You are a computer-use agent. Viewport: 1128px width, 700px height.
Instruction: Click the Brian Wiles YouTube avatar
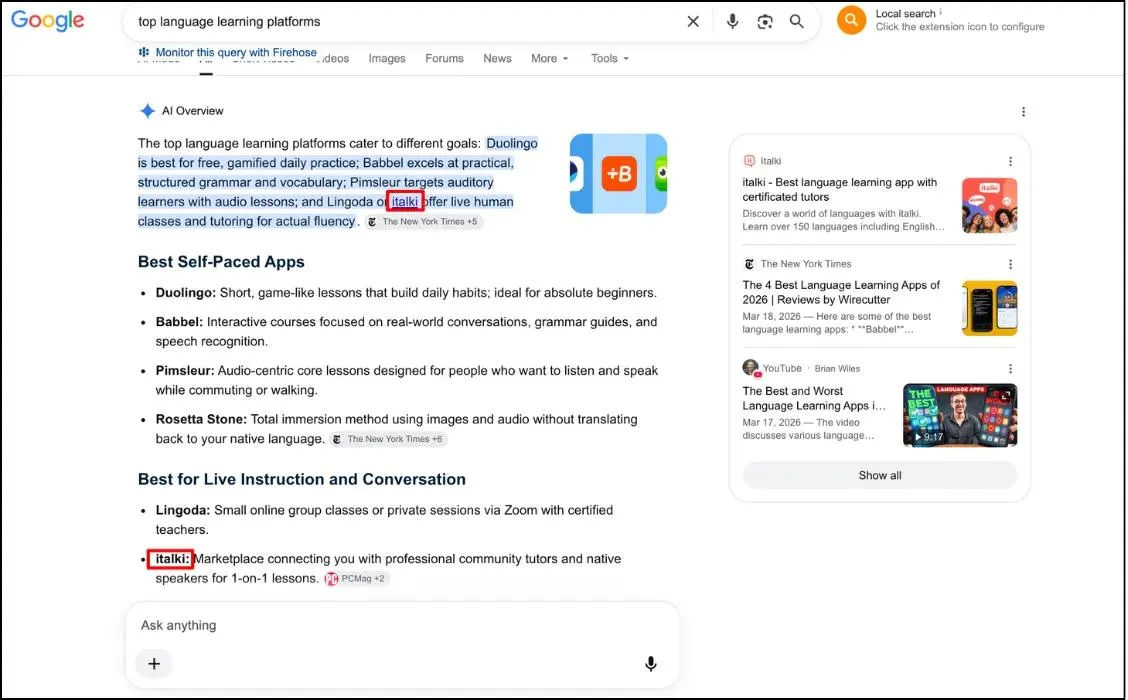click(x=751, y=368)
